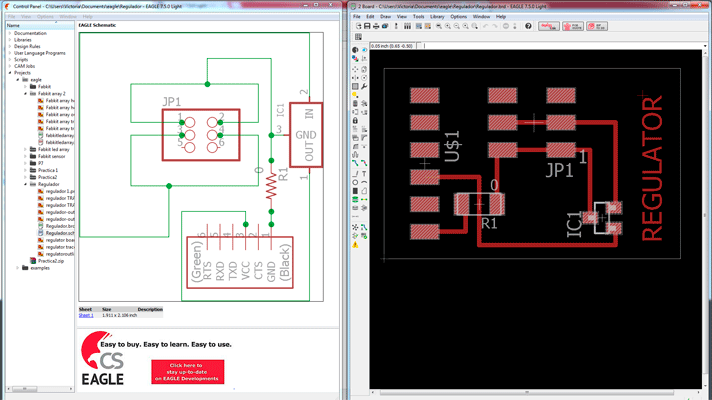Open the Board window Edit menu

click(371, 16)
